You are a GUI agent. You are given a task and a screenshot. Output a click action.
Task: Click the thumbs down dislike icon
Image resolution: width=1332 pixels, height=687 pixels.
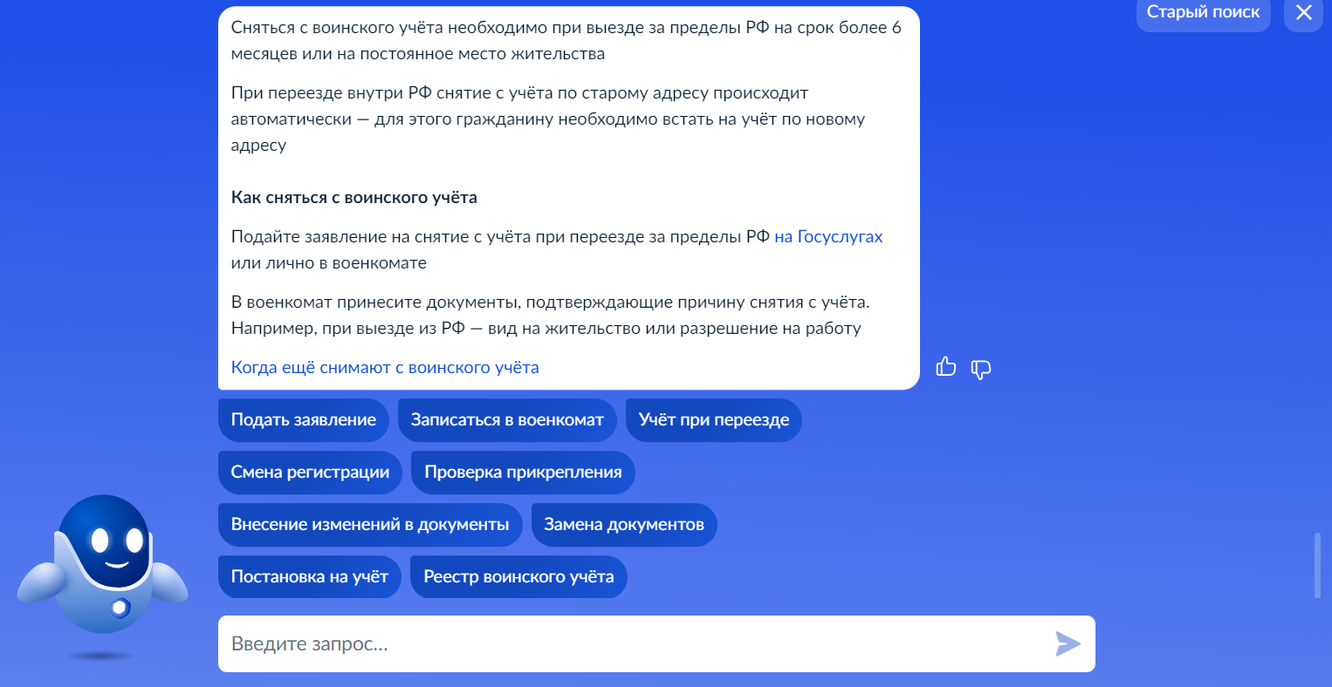click(x=981, y=369)
